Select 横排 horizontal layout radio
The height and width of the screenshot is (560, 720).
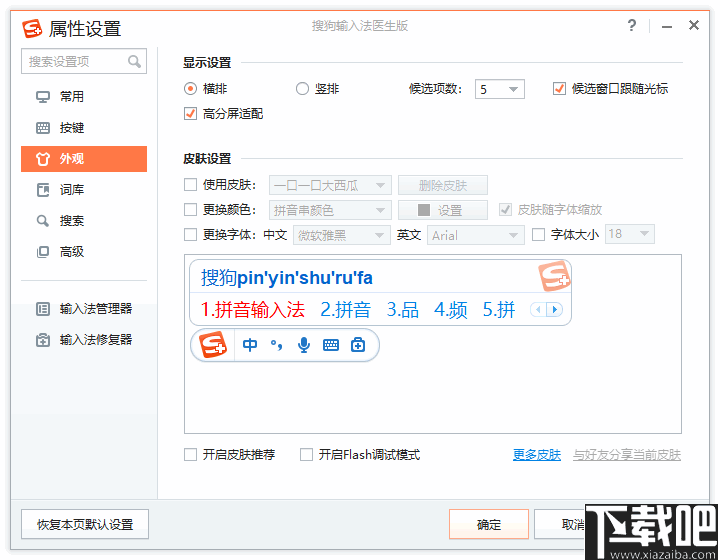[x=190, y=89]
